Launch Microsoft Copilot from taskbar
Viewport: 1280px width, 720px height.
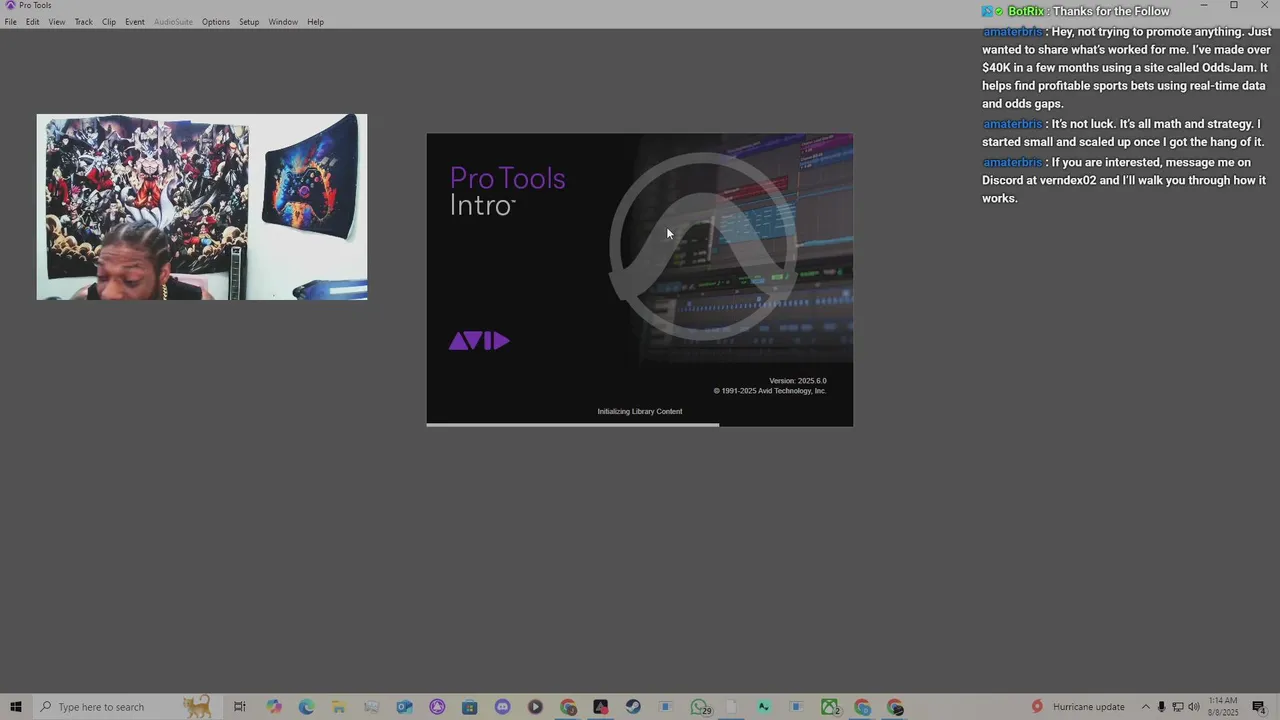[274, 707]
